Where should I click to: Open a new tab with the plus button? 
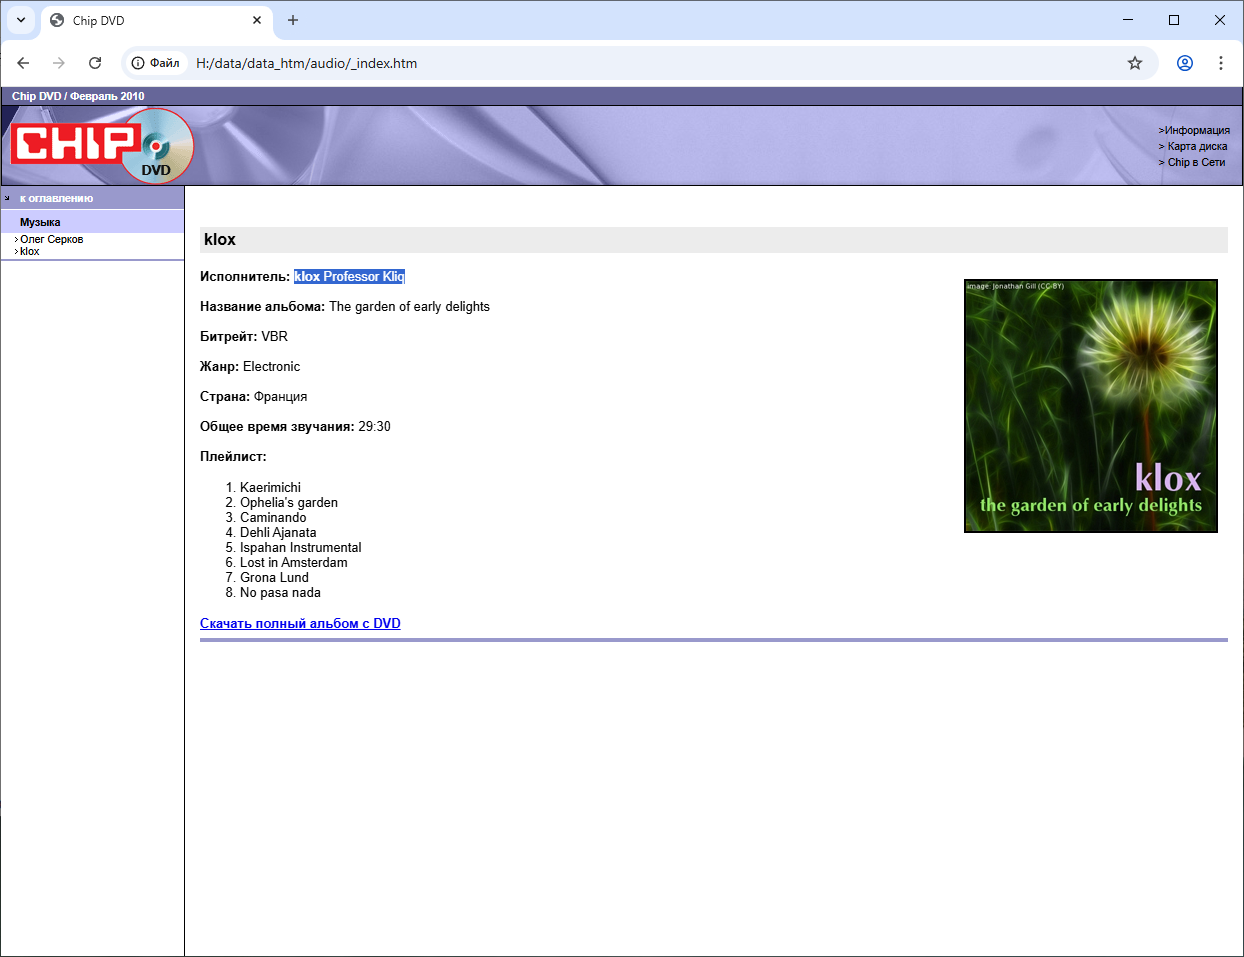tap(293, 20)
